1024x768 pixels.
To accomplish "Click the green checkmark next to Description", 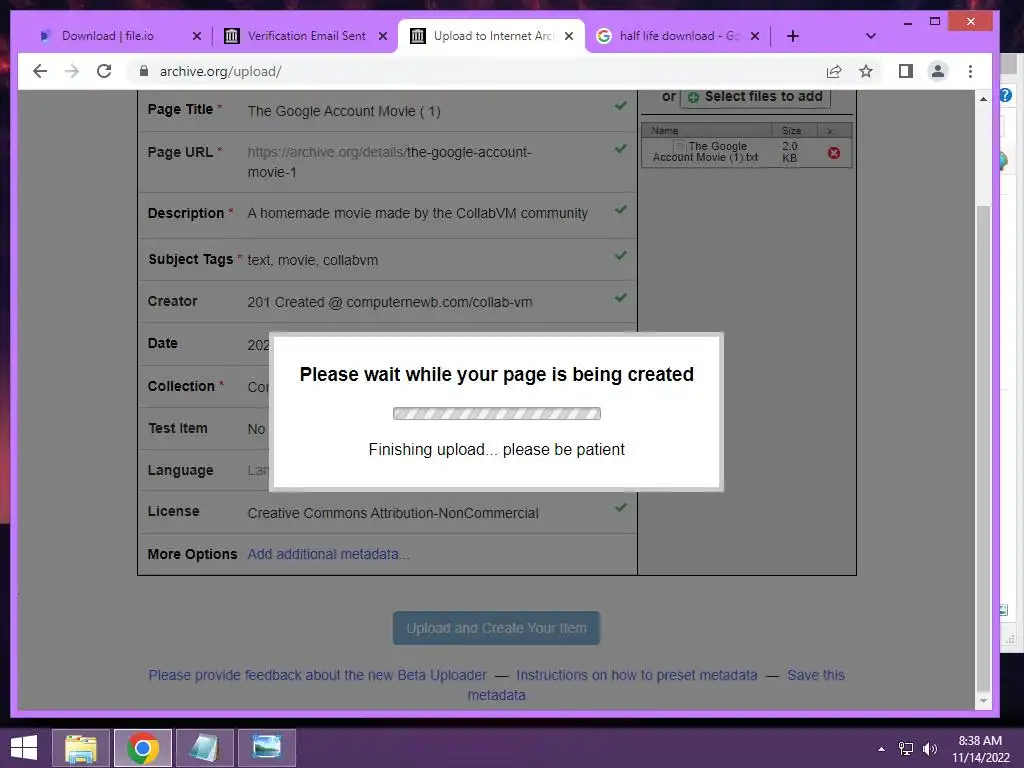I will coord(620,210).
